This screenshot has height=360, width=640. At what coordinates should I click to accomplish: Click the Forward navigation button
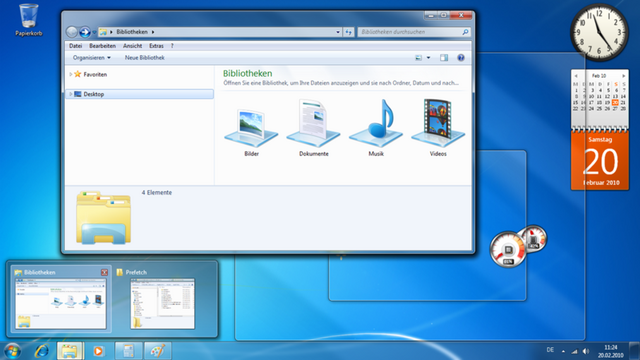point(85,32)
